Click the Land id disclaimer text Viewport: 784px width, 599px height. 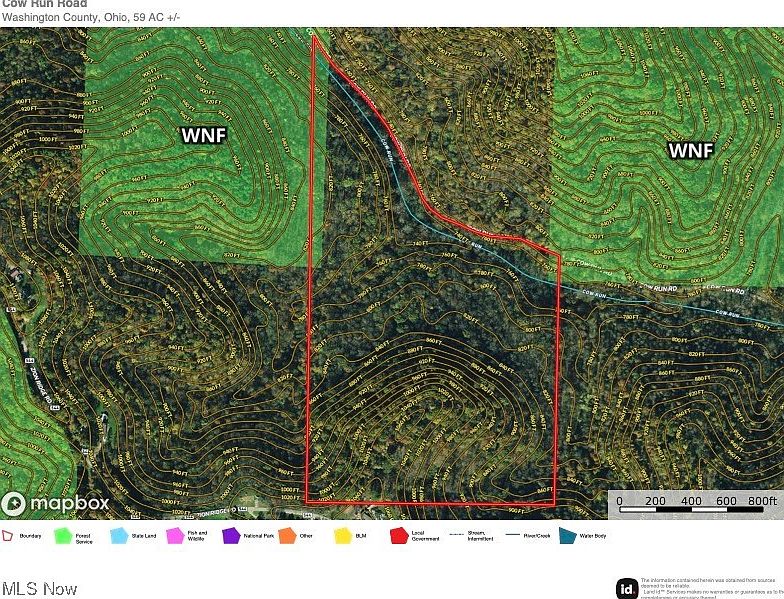click(710, 588)
